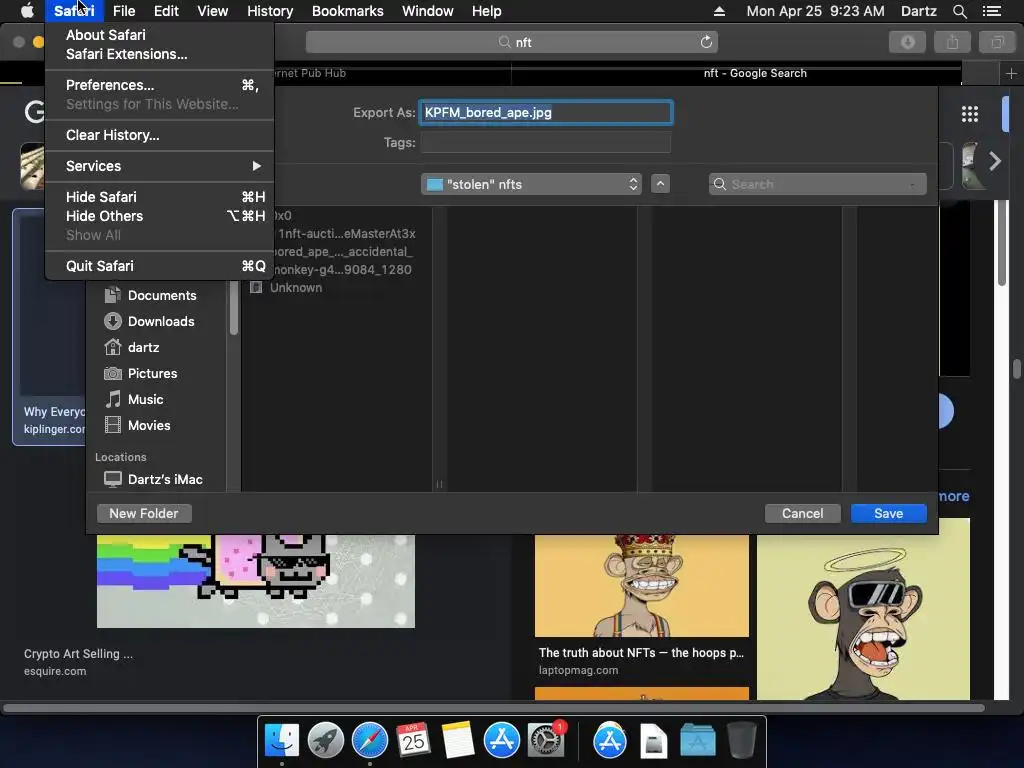Viewport: 1024px width, 768px height.
Task: Launch Launchpad rocket icon in the Dock
Action: coord(325,740)
